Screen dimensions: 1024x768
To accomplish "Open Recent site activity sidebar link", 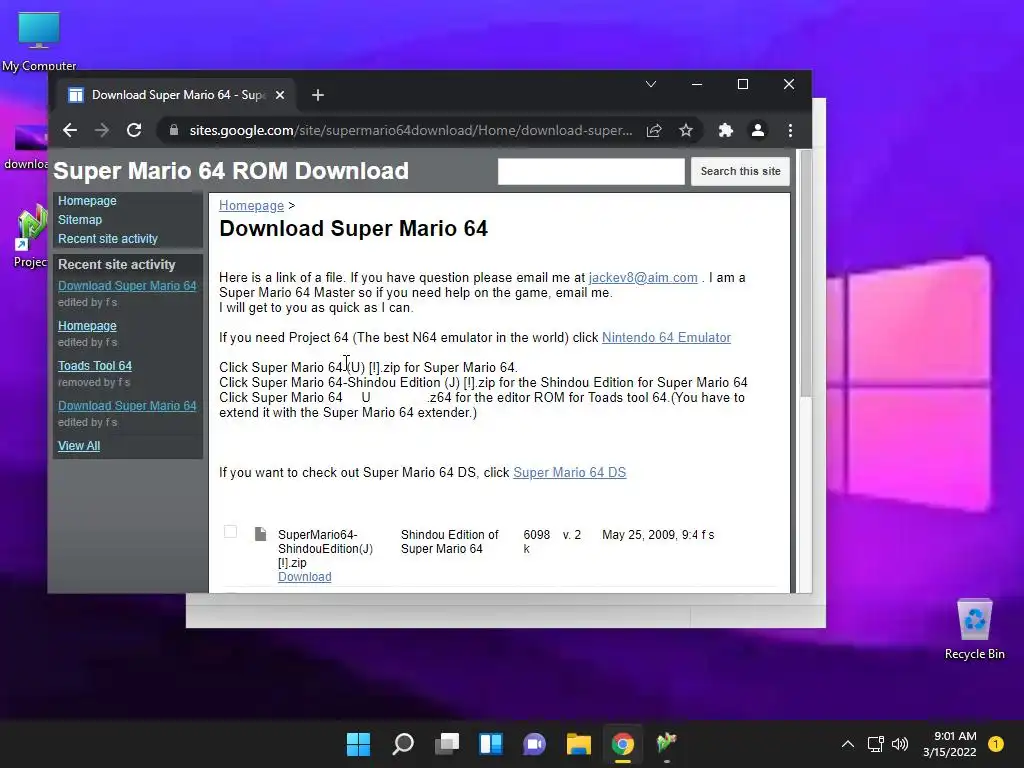I will [x=108, y=238].
